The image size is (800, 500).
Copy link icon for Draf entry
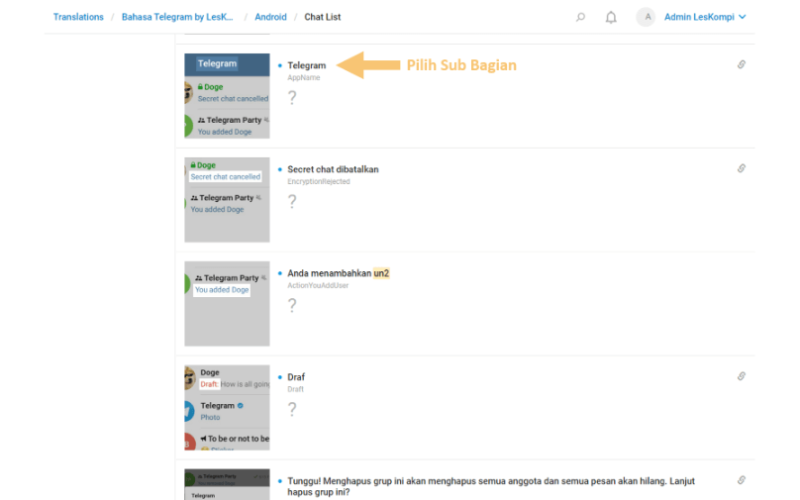[x=741, y=376]
